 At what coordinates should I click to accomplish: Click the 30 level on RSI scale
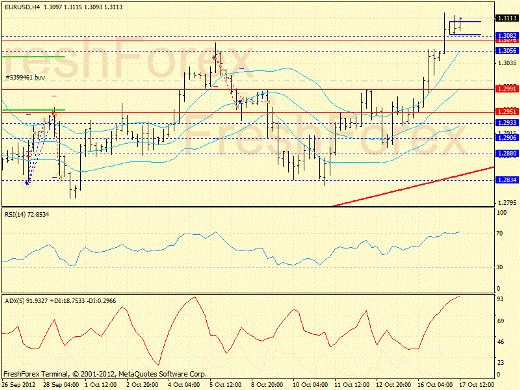[500, 267]
